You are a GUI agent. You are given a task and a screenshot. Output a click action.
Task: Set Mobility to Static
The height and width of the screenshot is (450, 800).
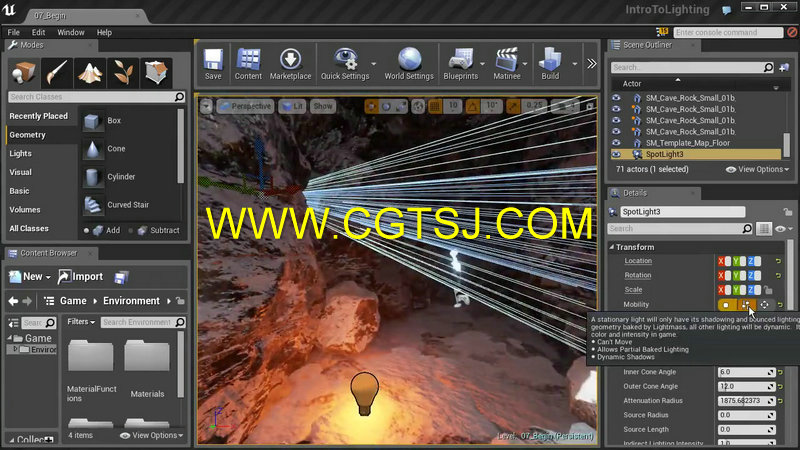pyautogui.click(x=726, y=305)
